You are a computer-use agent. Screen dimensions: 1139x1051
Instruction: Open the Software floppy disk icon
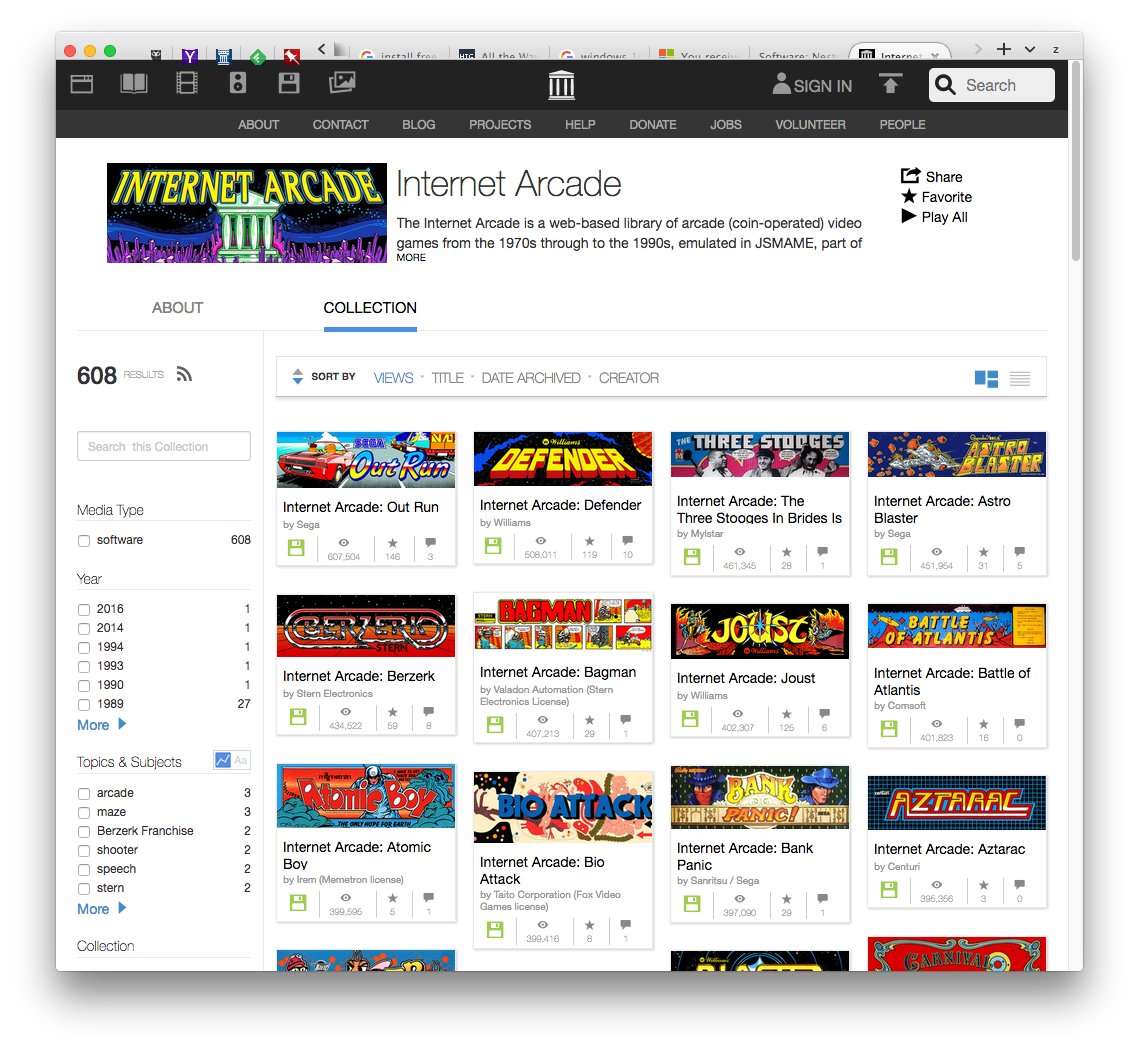[x=289, y=84]
